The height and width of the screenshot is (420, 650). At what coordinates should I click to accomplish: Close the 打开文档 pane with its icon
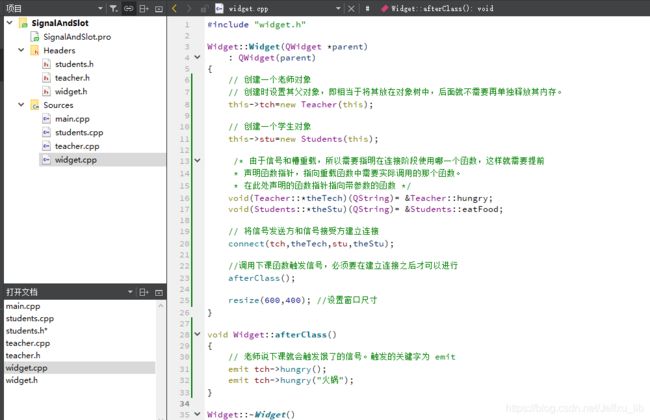pyautogui.click(x=159, y=292)
